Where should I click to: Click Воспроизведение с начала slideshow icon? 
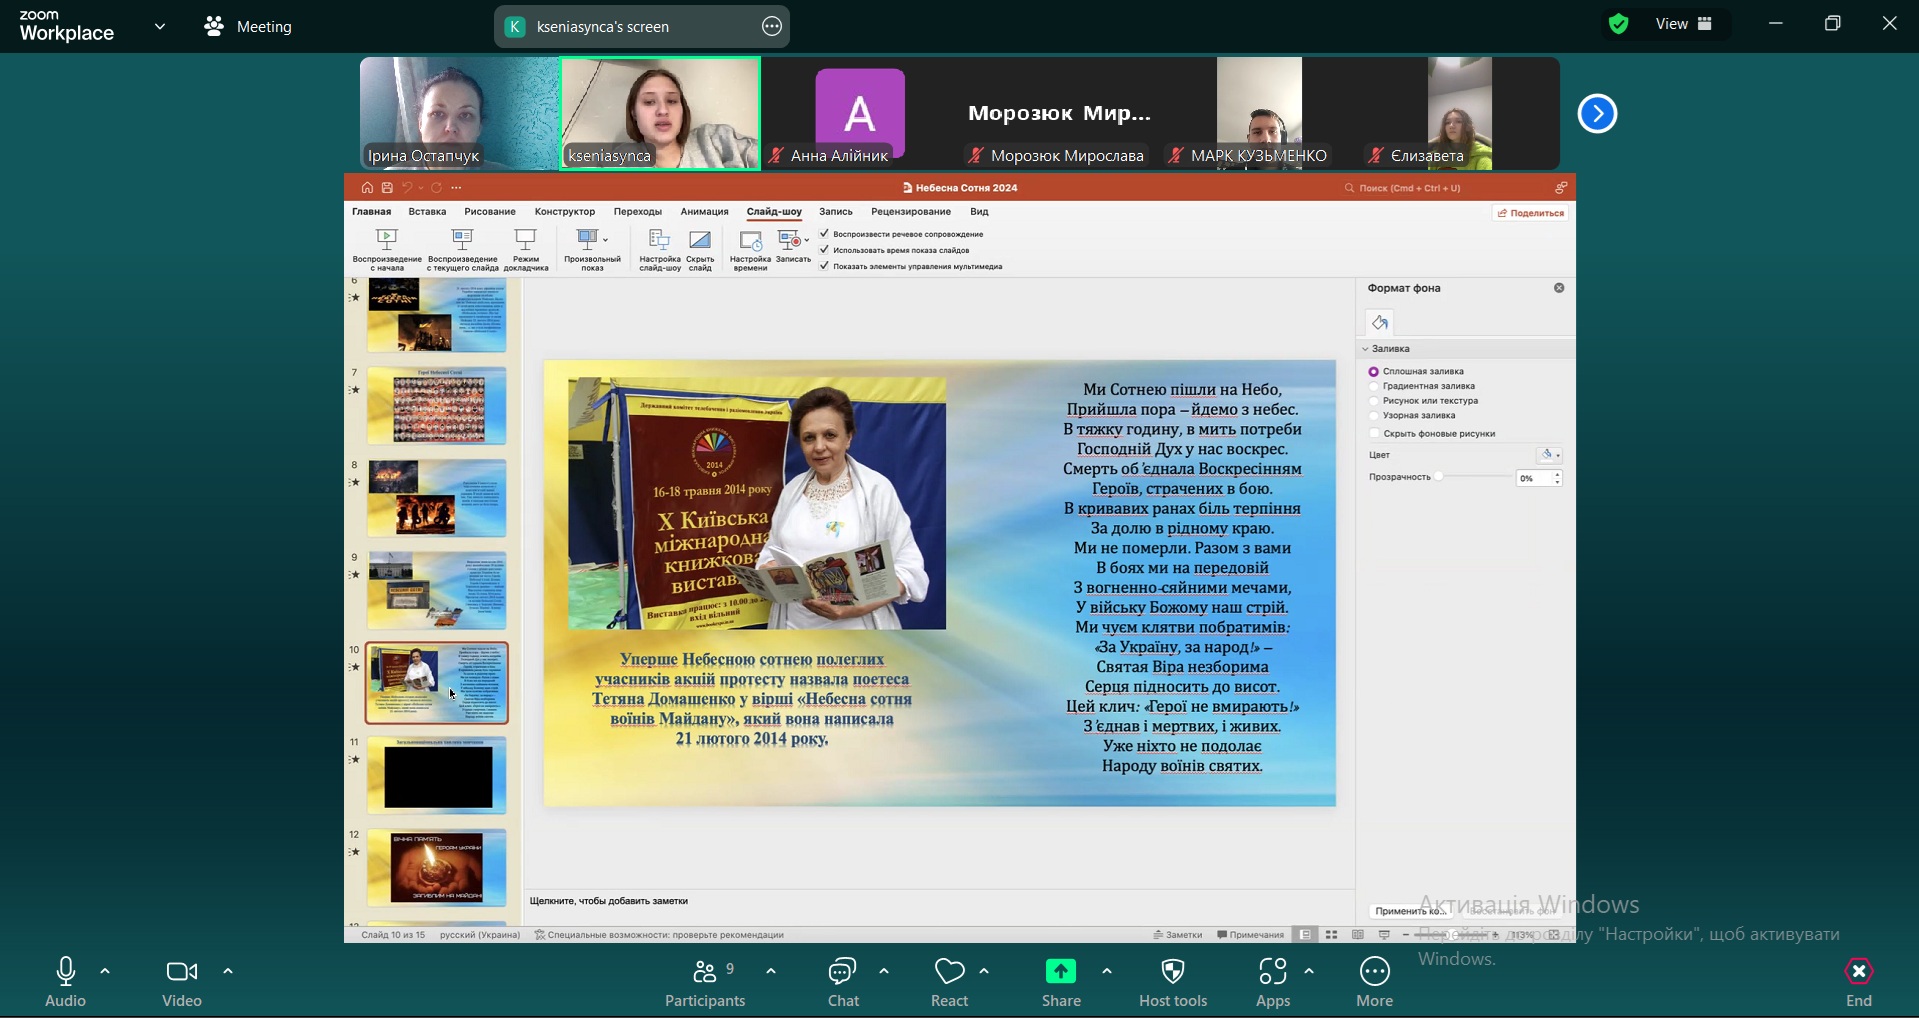click(387, 241)
